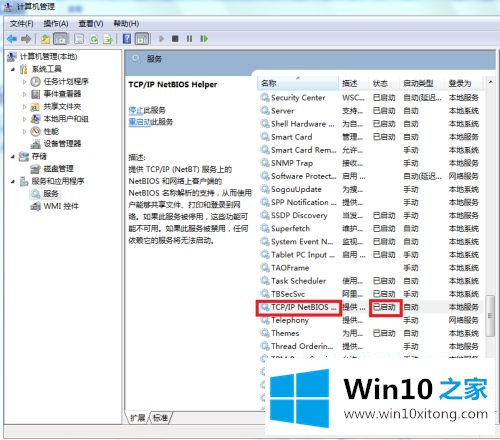The image size is (500, 440).
Task: Click the 重启动 service link
Action: point(140,122)
